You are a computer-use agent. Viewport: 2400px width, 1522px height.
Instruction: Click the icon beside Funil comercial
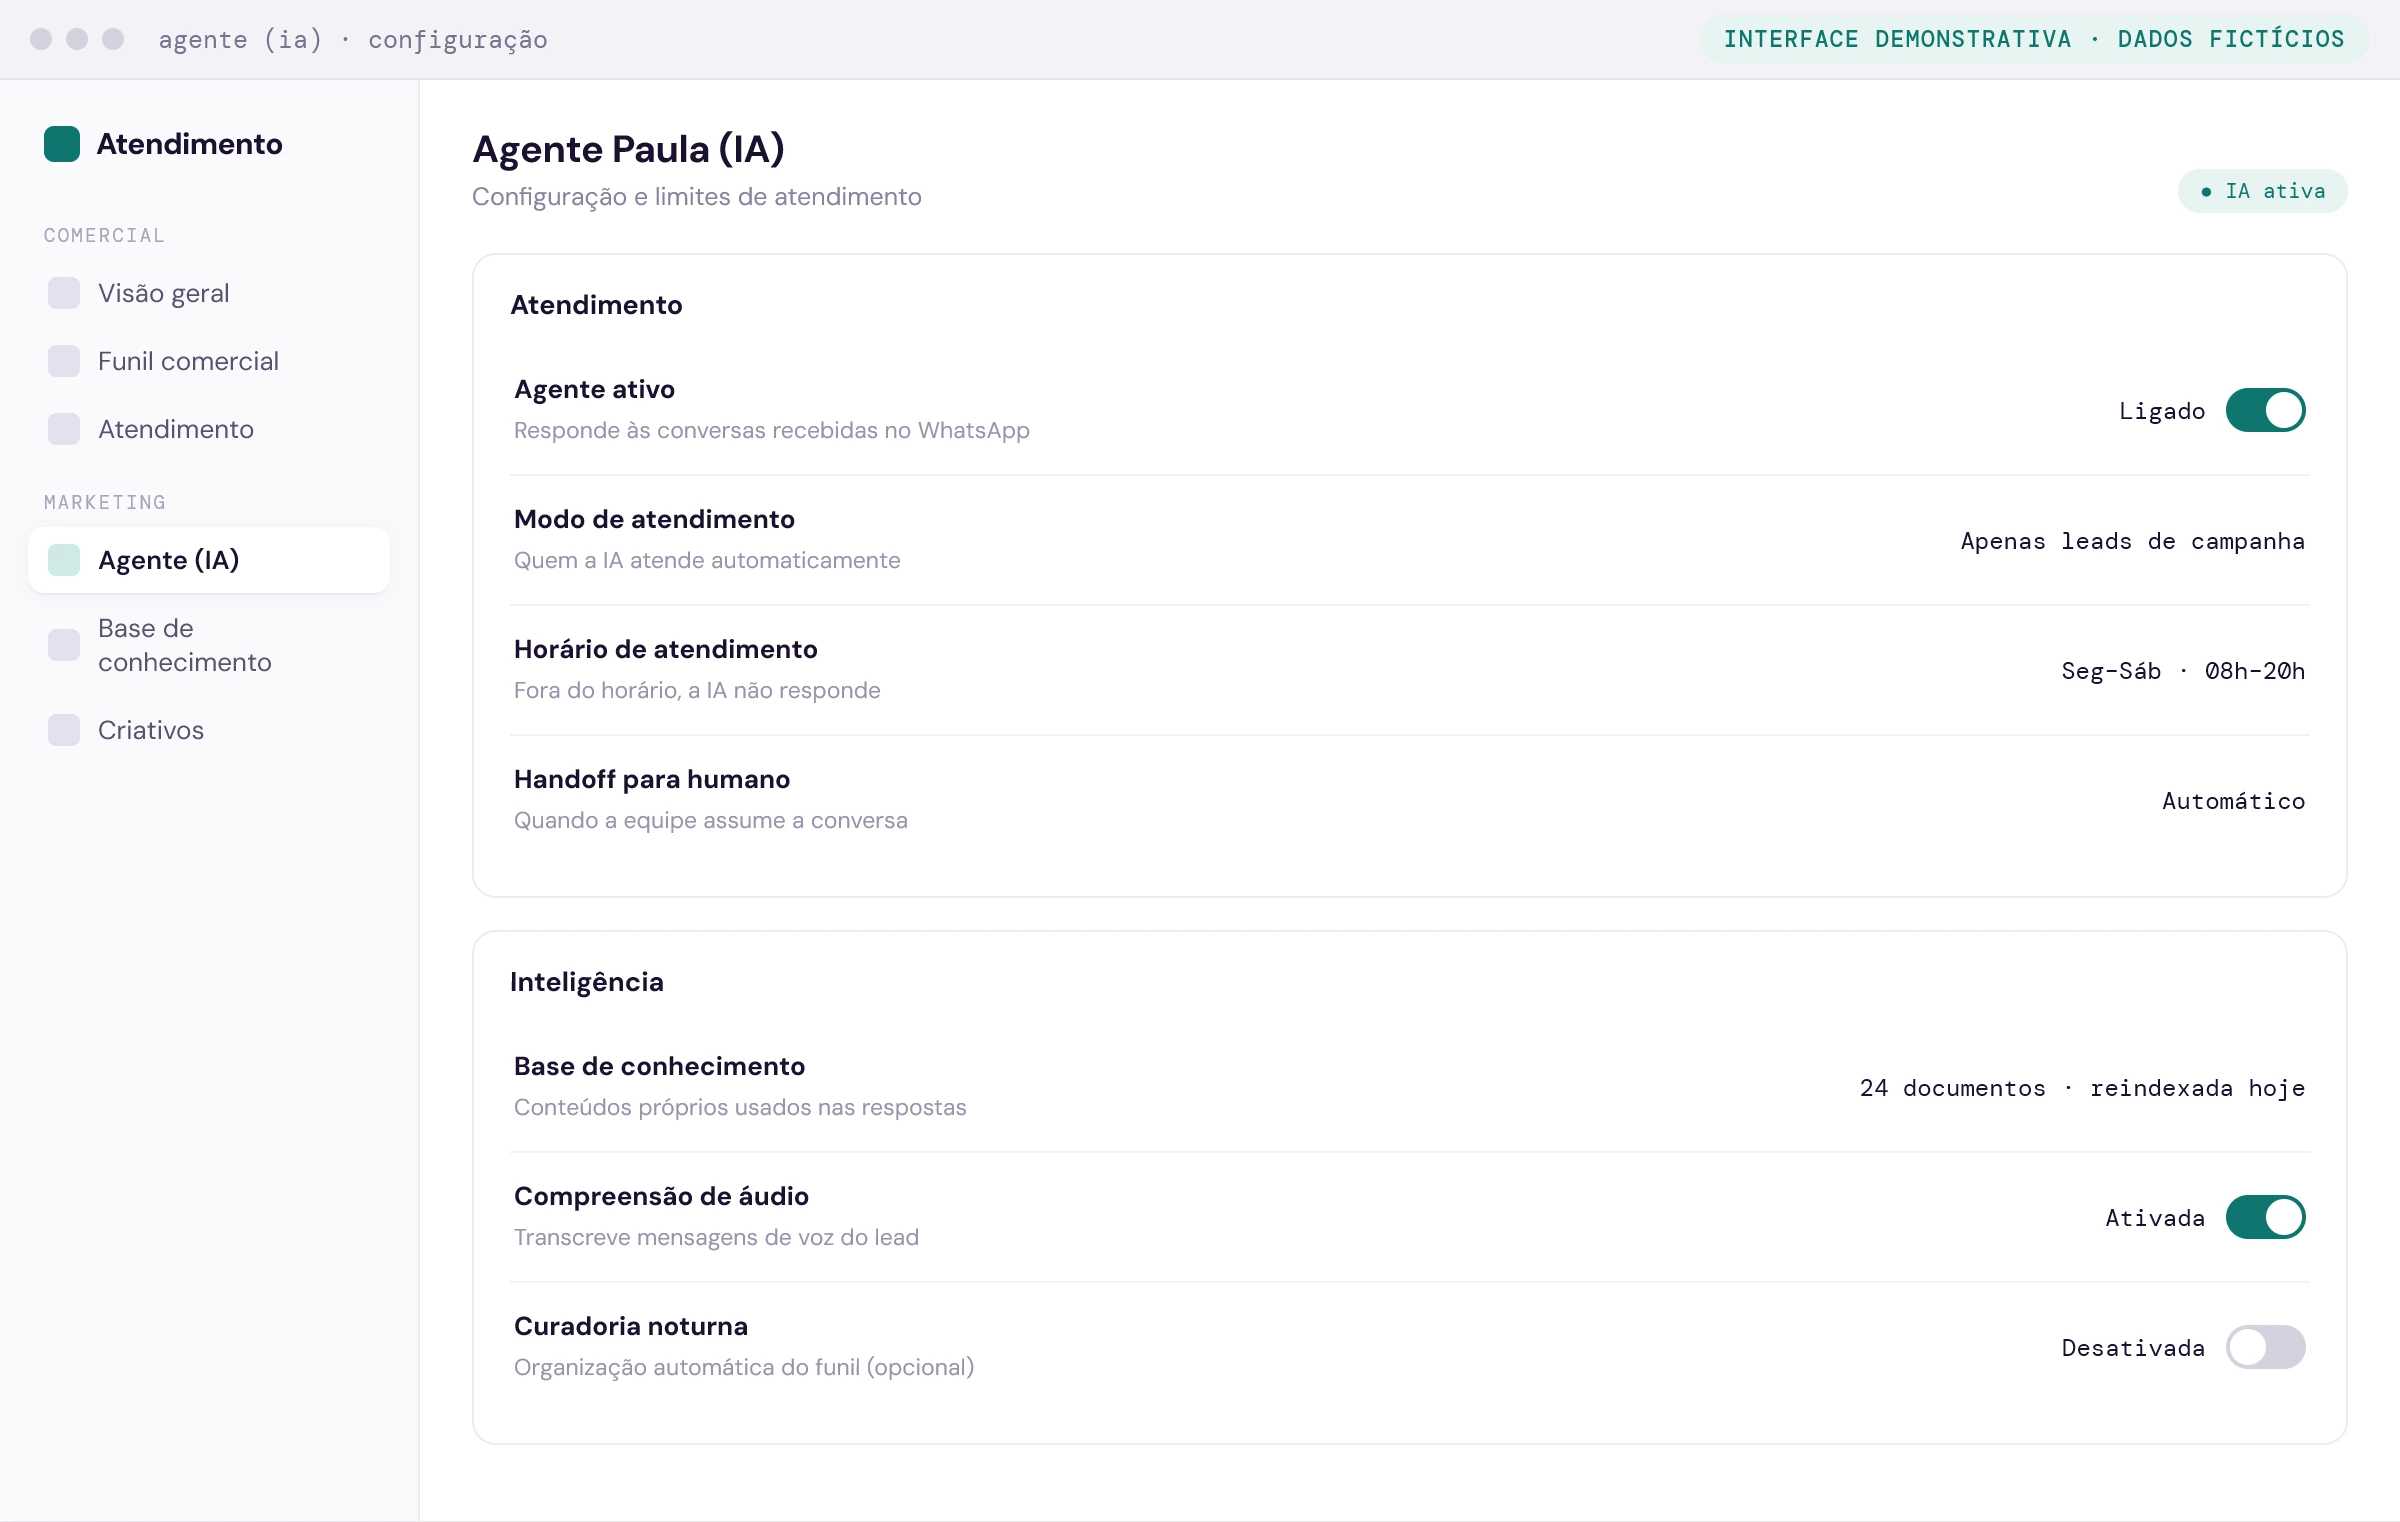64,361
